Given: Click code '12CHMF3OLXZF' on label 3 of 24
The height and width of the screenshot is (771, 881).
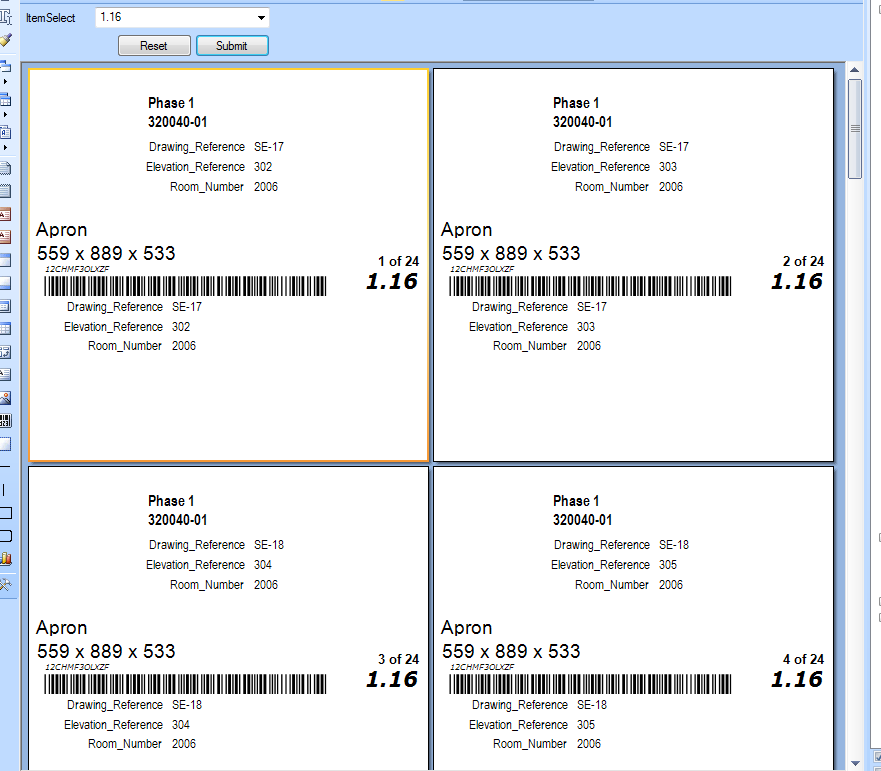Looking at the screenshot, I should (78, 667).
